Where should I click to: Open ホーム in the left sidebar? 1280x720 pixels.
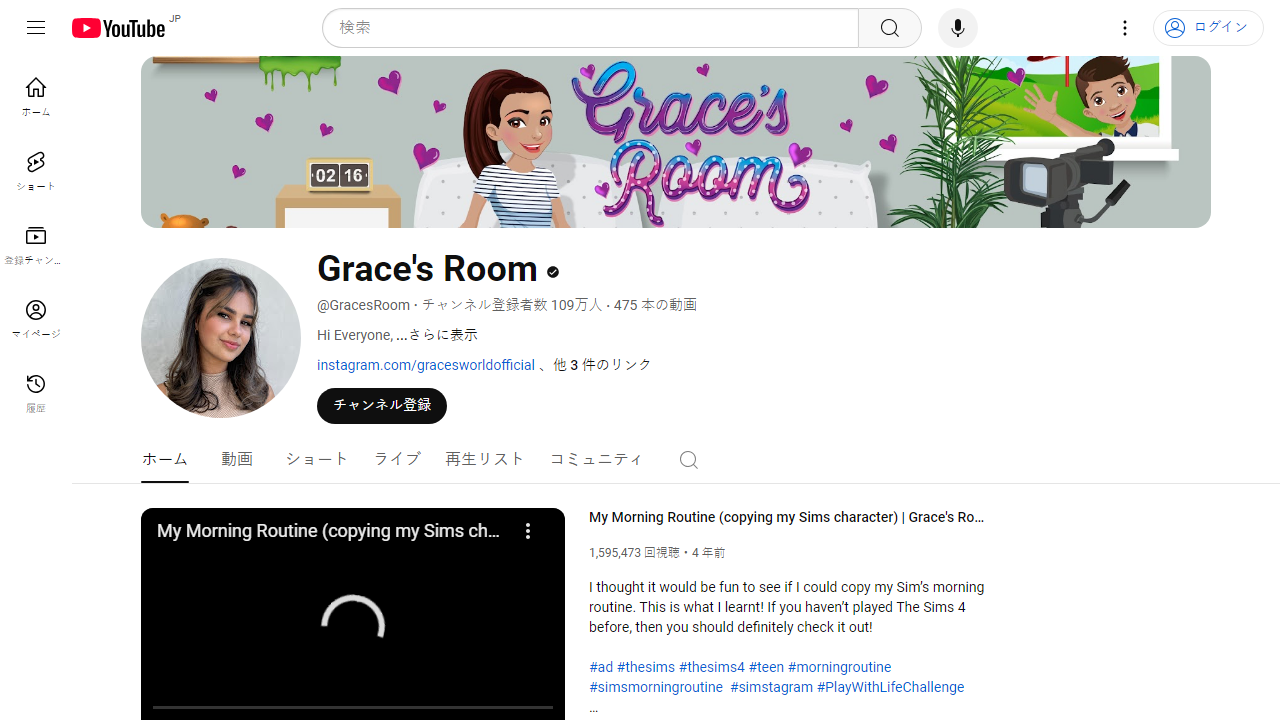(x=36, y=97)
